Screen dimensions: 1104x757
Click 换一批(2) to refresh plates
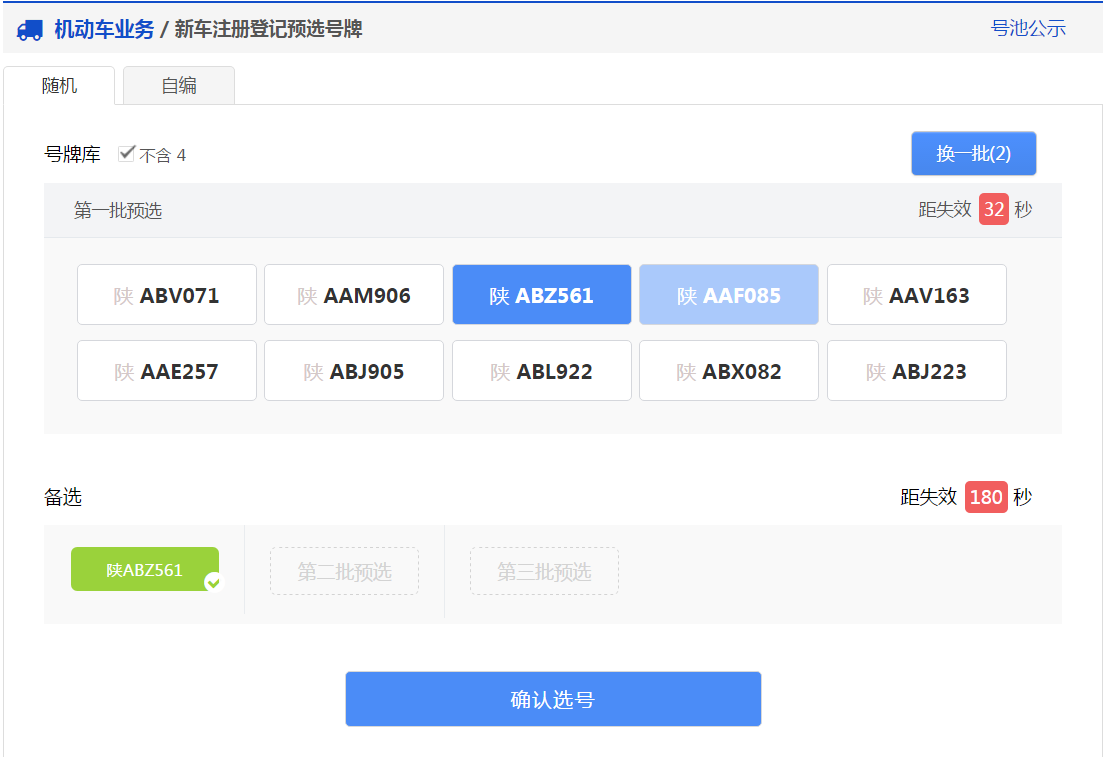point(972,153)
